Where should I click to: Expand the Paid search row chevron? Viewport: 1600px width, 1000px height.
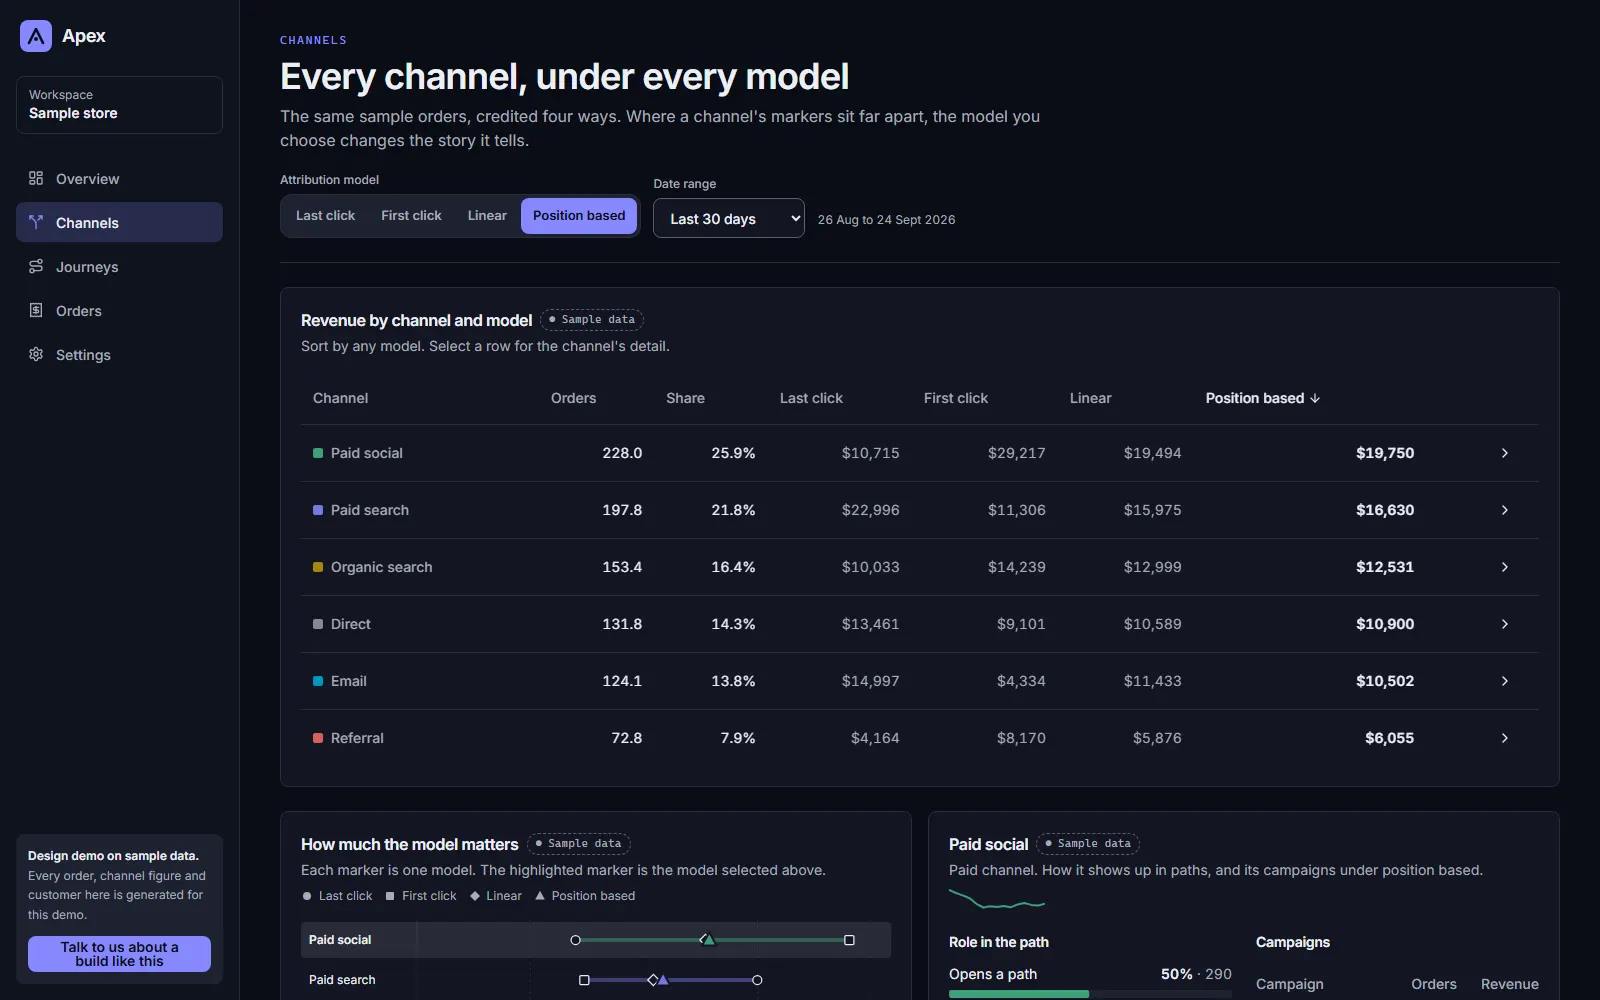(x=1504, y=510)
